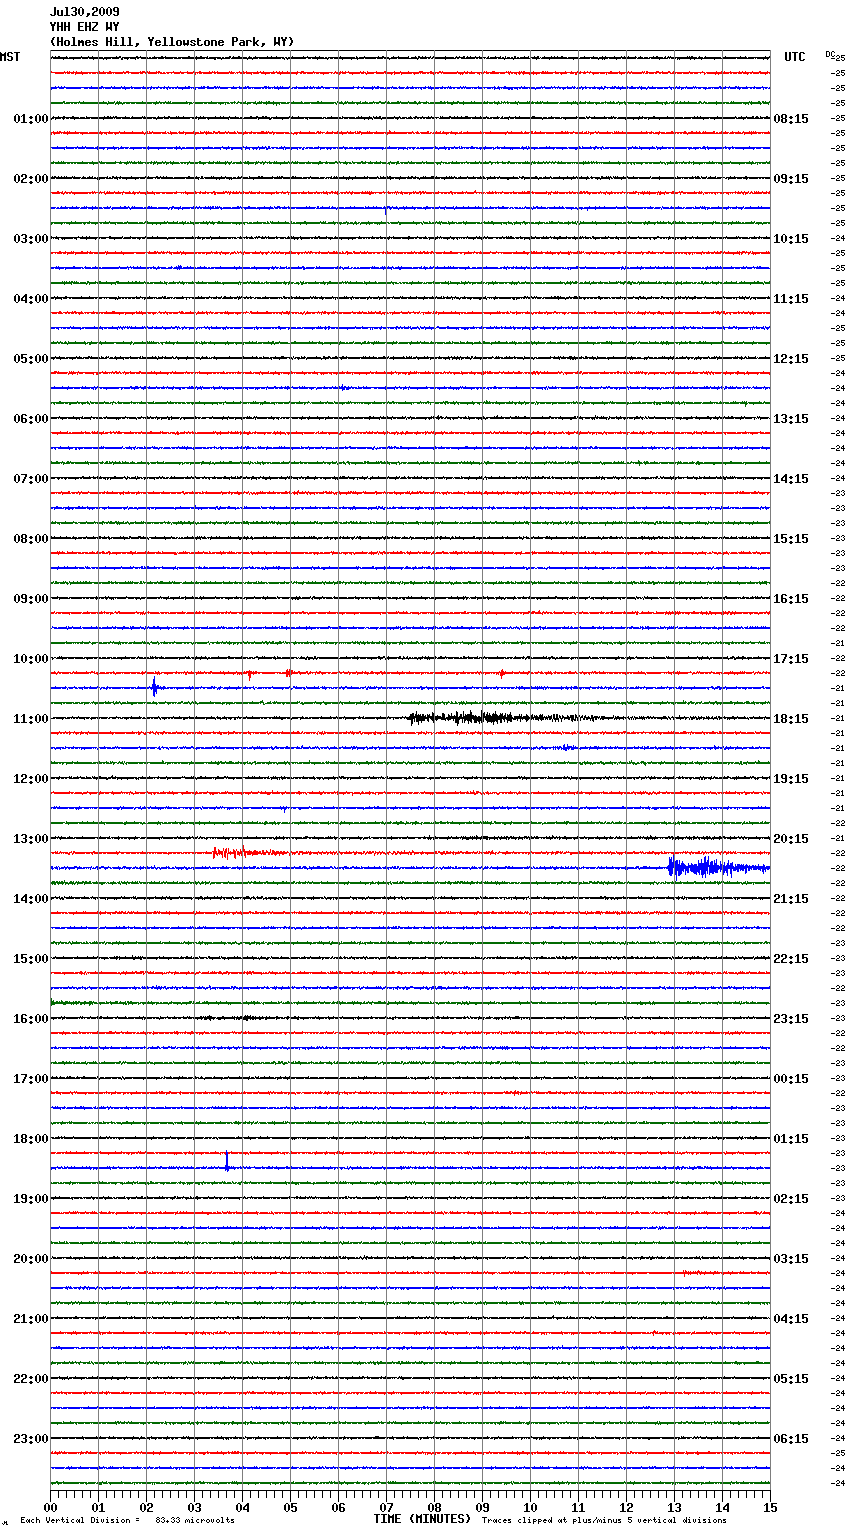Select the 06:00 MST time label
This screenshot has height=1534, width=850.
31,419
